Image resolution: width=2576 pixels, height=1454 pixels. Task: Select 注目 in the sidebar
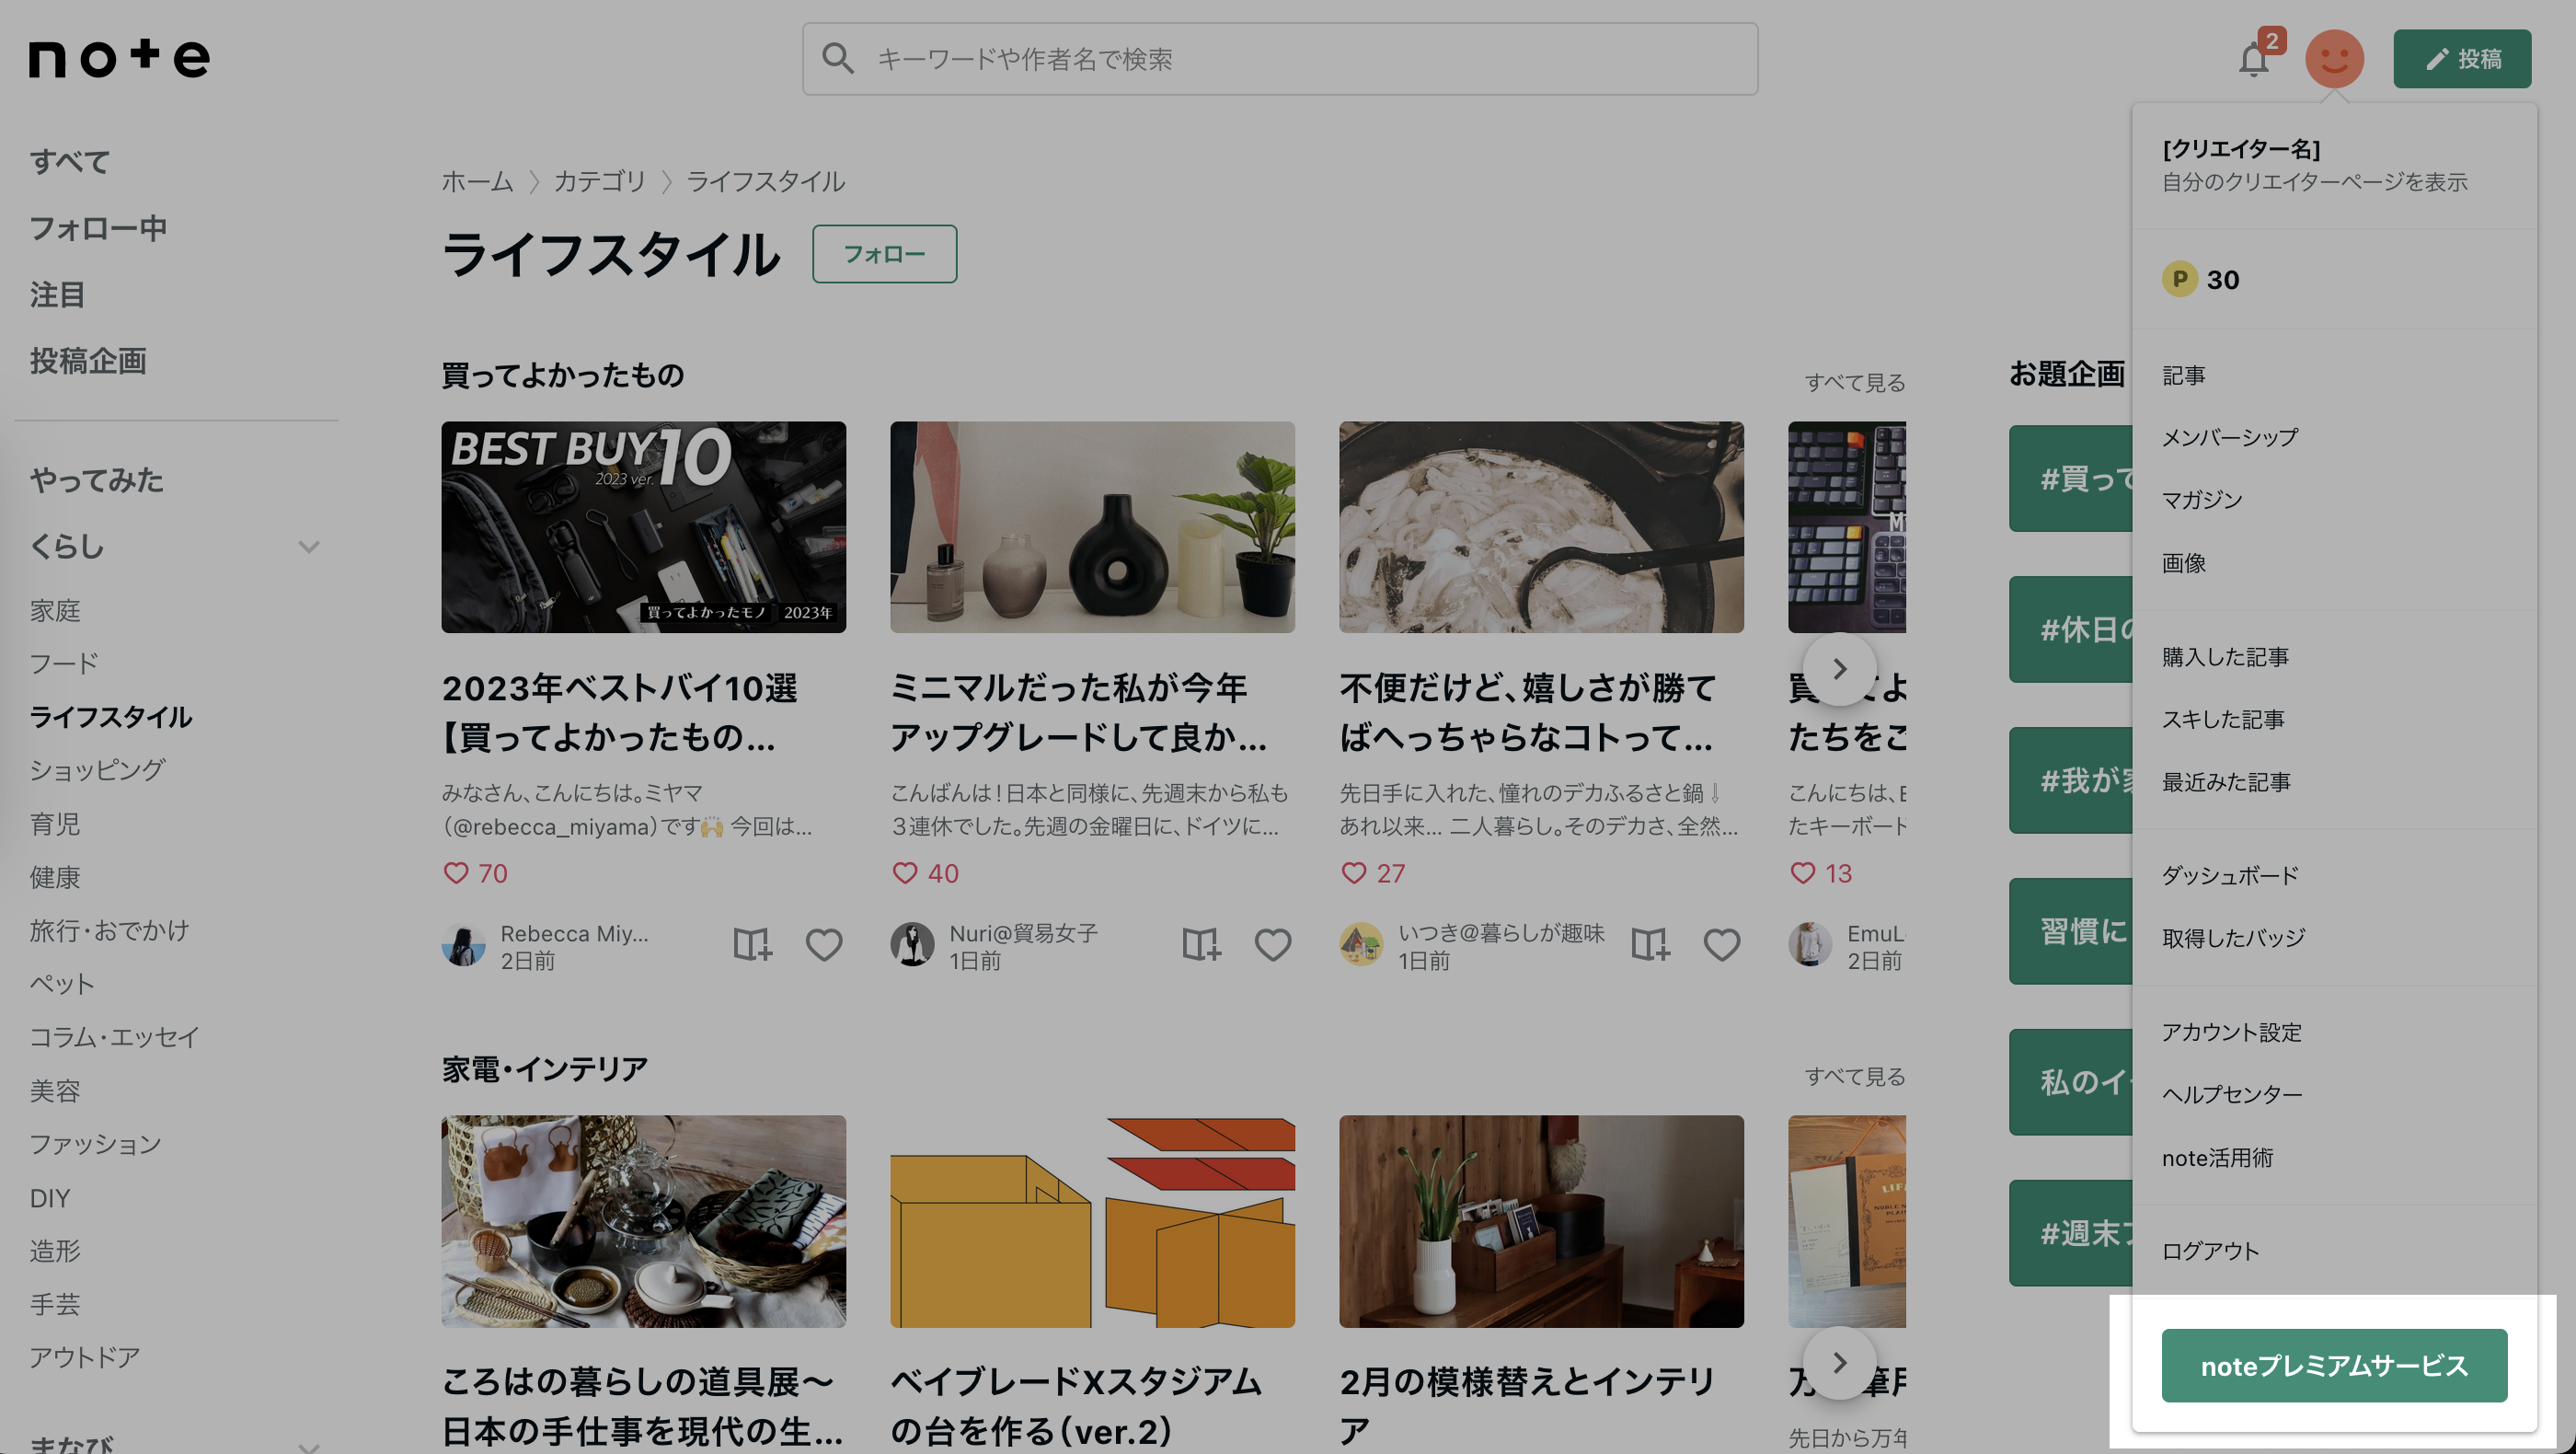(57, 294)
